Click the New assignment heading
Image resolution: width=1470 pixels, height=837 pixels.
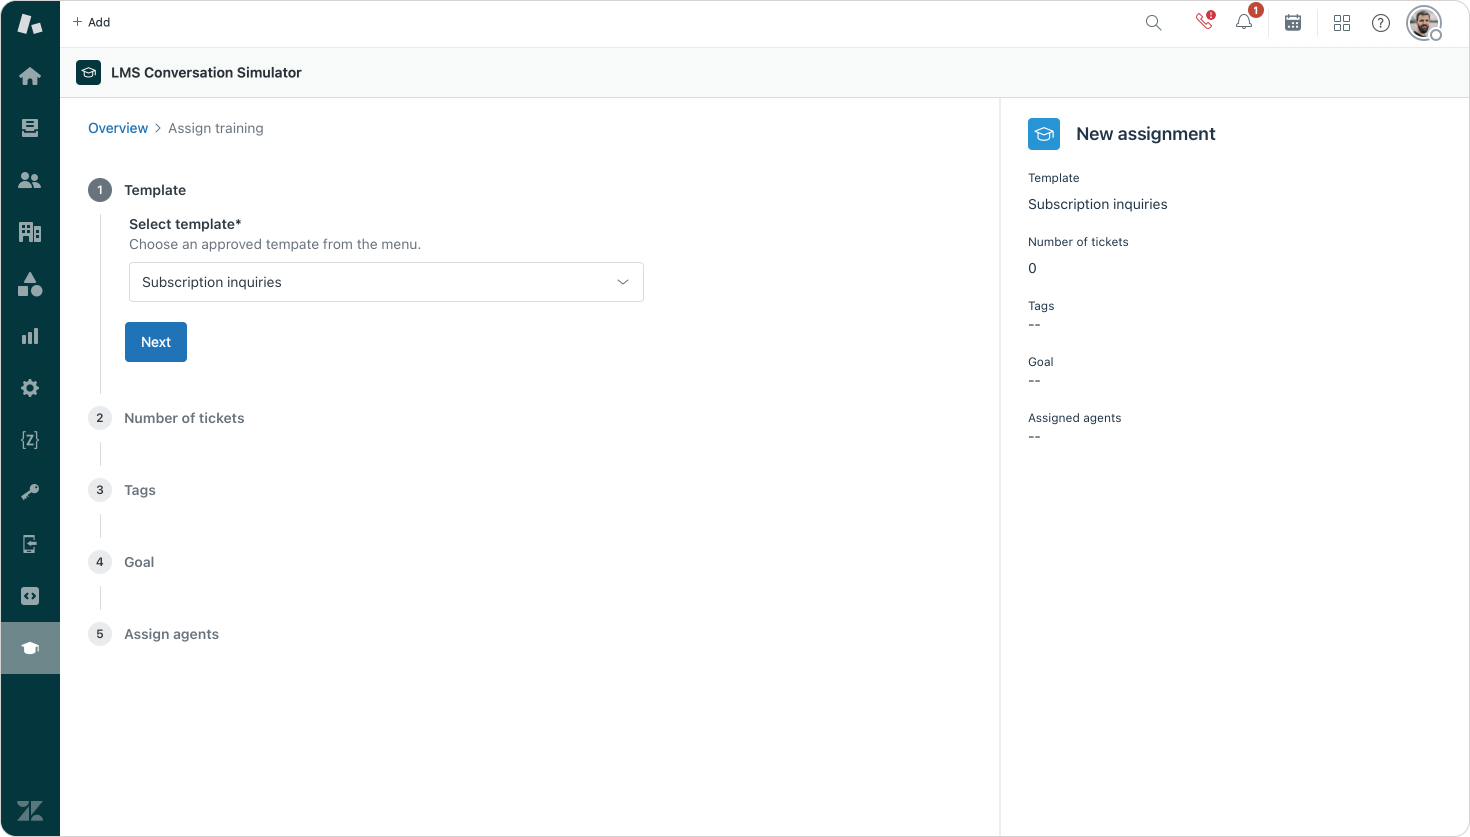[1146, 134]
